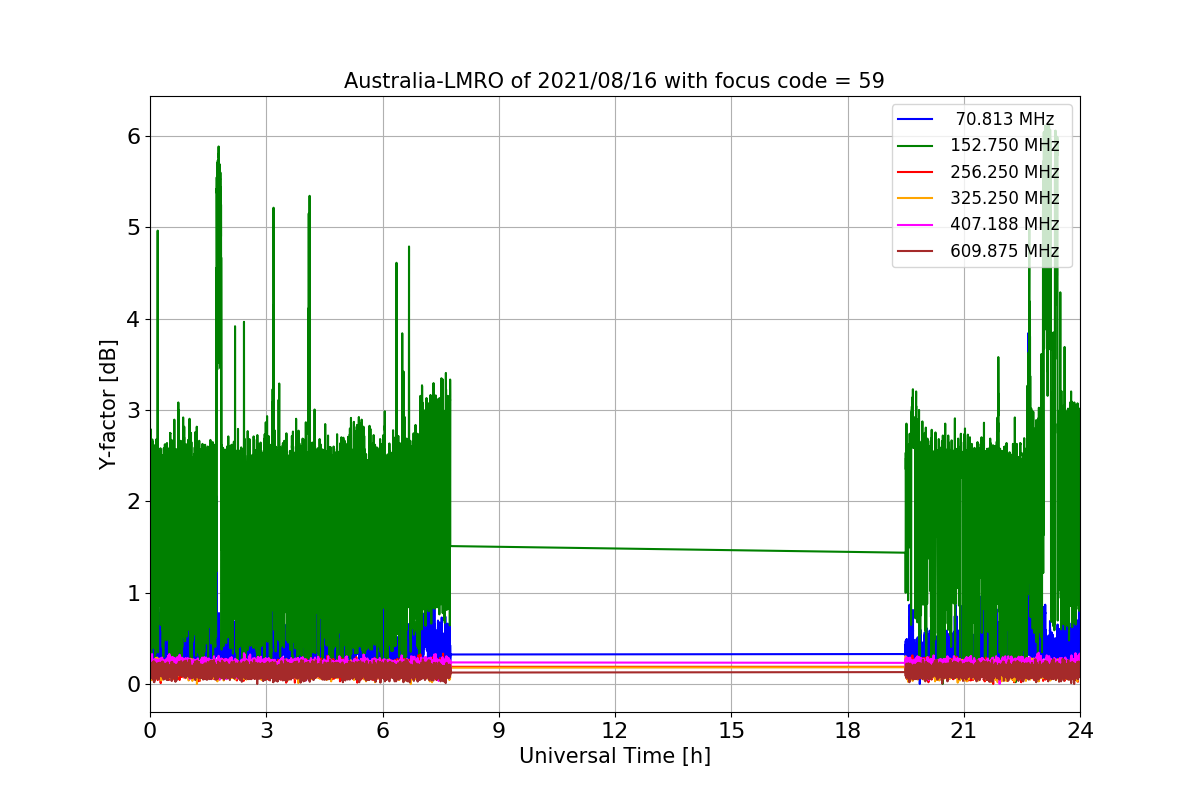Click the x-axis tick label 21
This screenshot has height=800, width=1200.
pos(964,730)
